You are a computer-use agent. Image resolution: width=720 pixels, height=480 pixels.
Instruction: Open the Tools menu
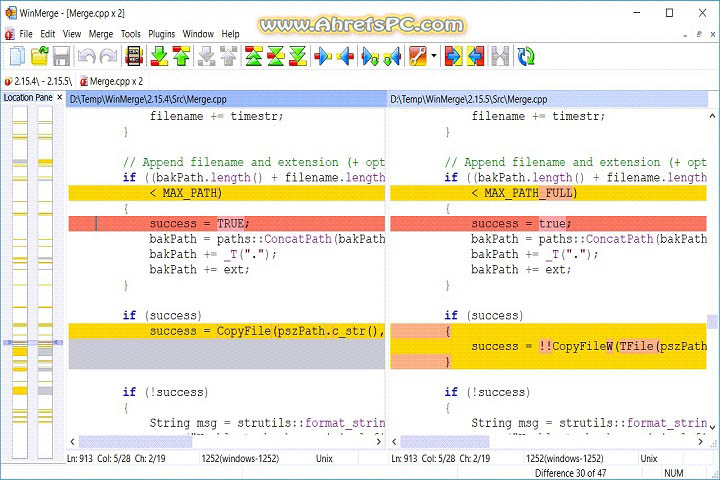click(130, 34)
